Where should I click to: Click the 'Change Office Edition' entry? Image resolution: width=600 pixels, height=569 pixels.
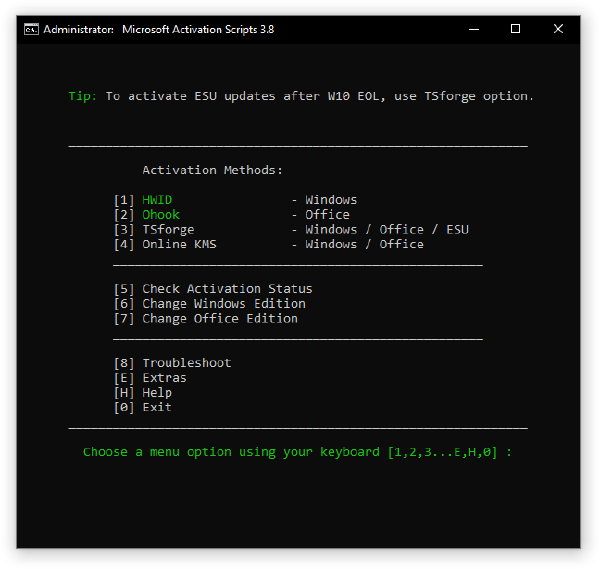click(220, 319)
